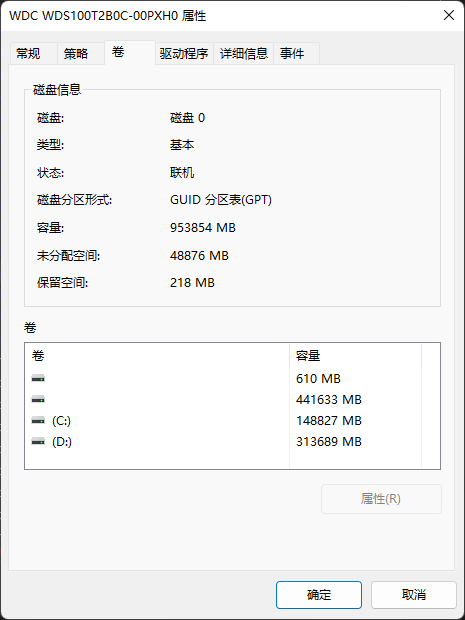Click the 取消 button
Screen dimensions: 465x620
(414, 595)
